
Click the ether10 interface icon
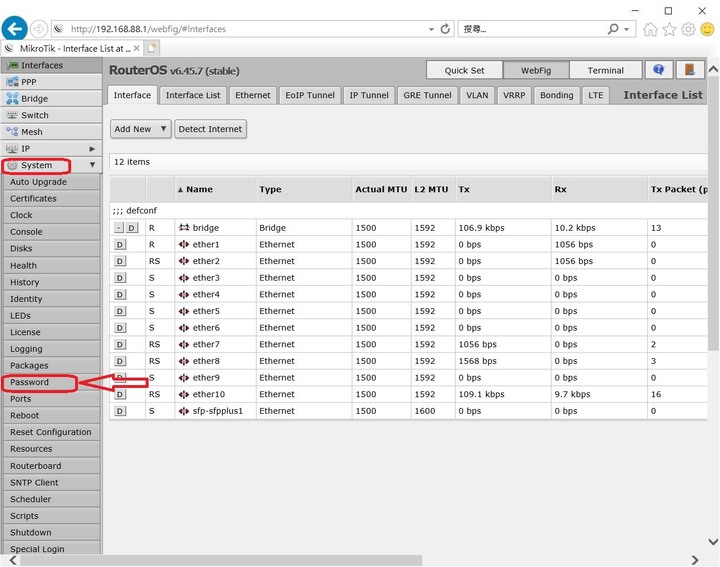(x=184, y=394)
